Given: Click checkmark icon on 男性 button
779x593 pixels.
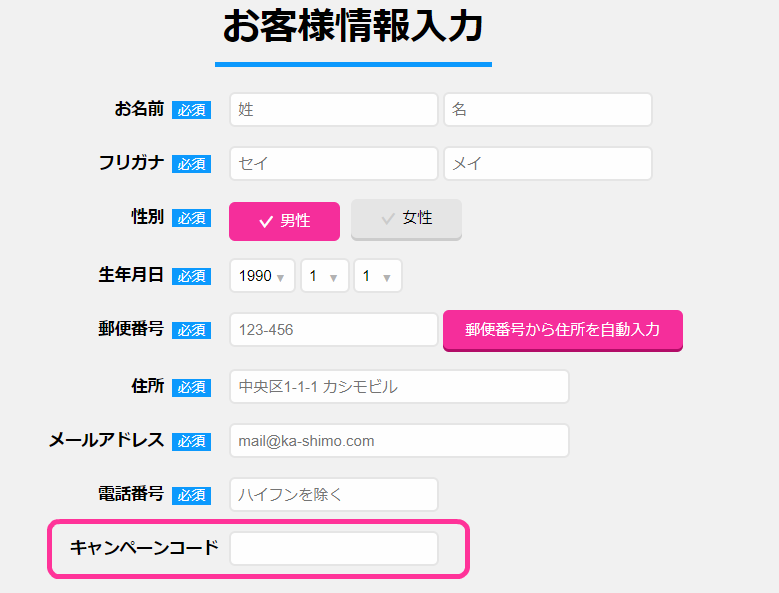Looking at the screenshot, I should tap(266, 222).
